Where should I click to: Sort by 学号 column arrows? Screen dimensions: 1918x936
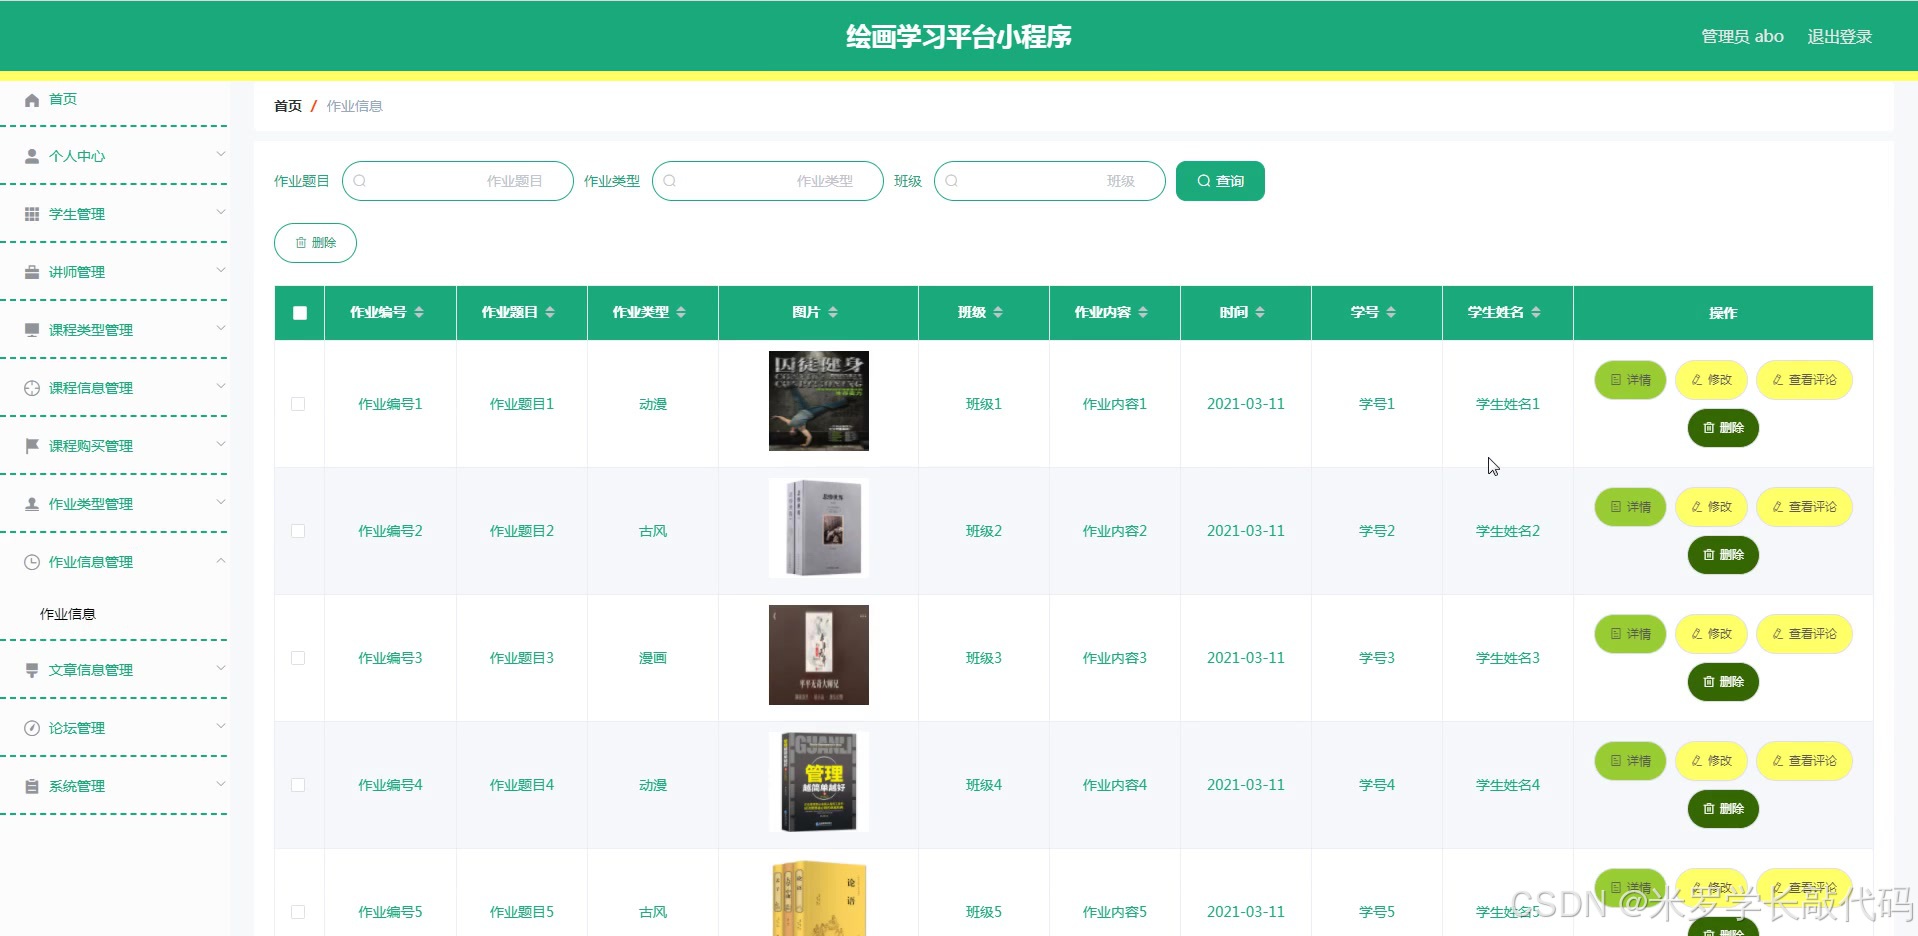coord(1391,313)
